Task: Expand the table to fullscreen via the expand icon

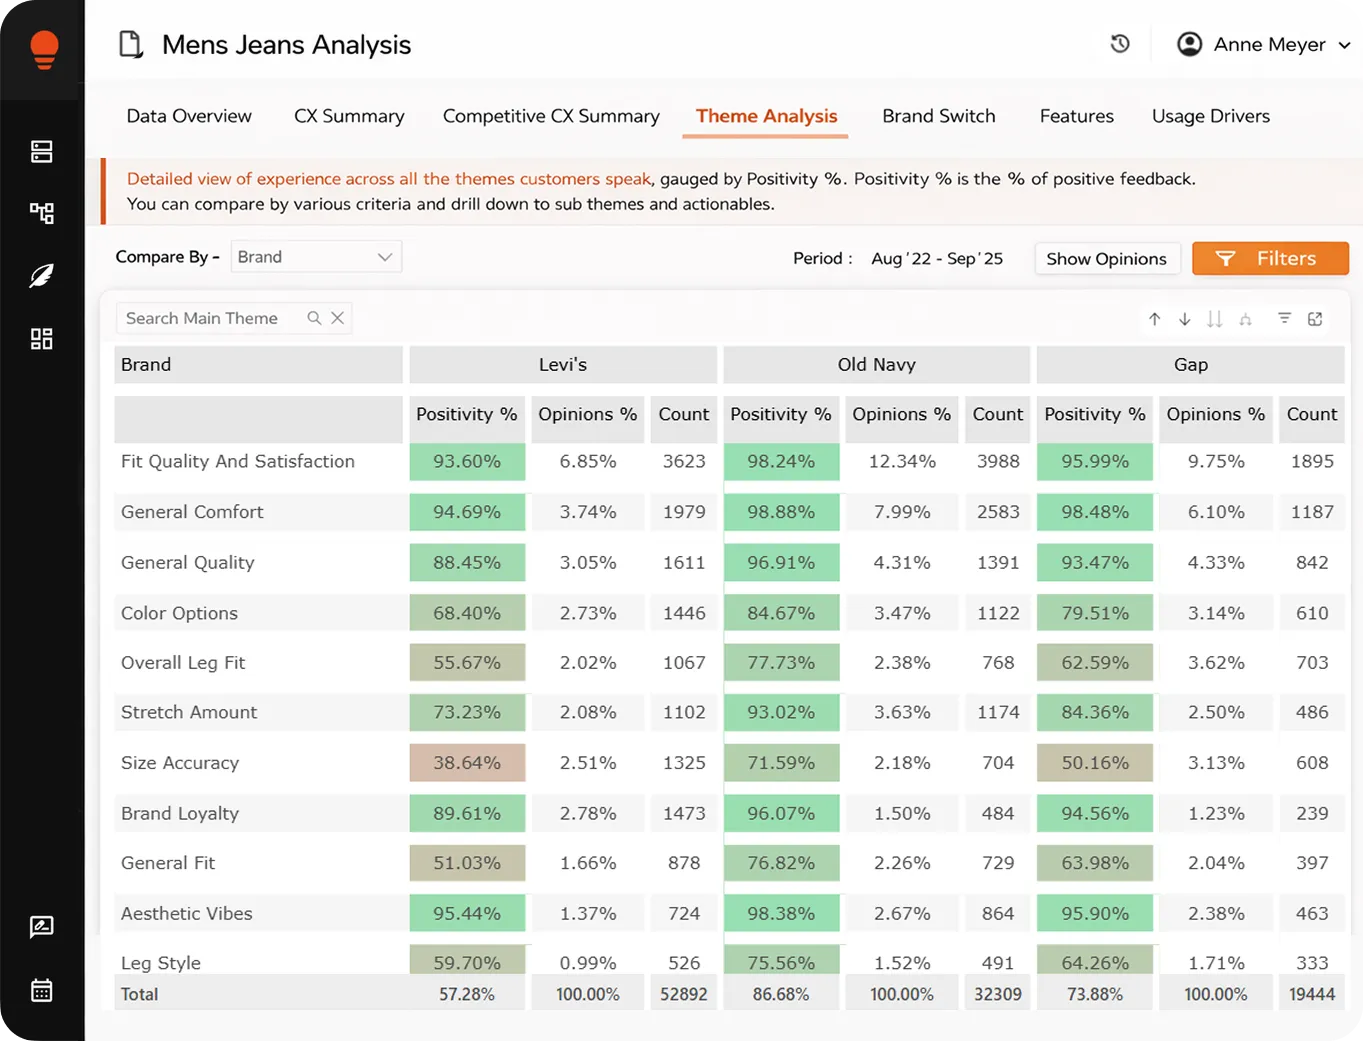Action: 1315,318
